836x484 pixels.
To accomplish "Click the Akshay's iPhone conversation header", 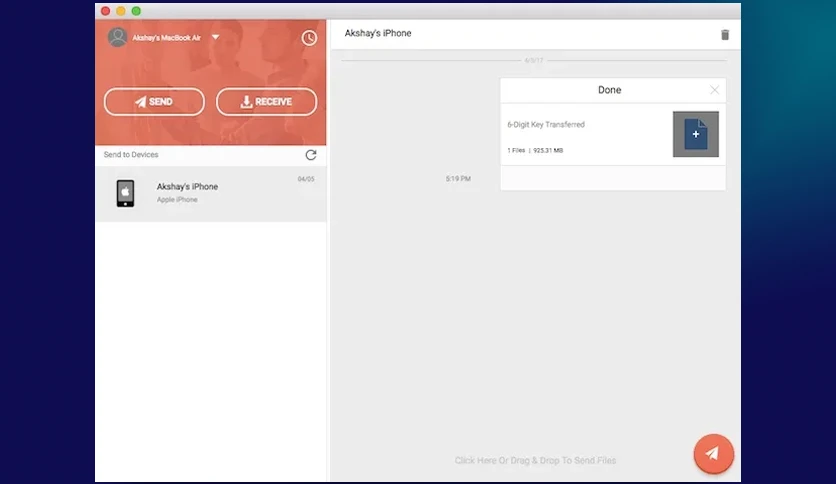I will [378, 33].
